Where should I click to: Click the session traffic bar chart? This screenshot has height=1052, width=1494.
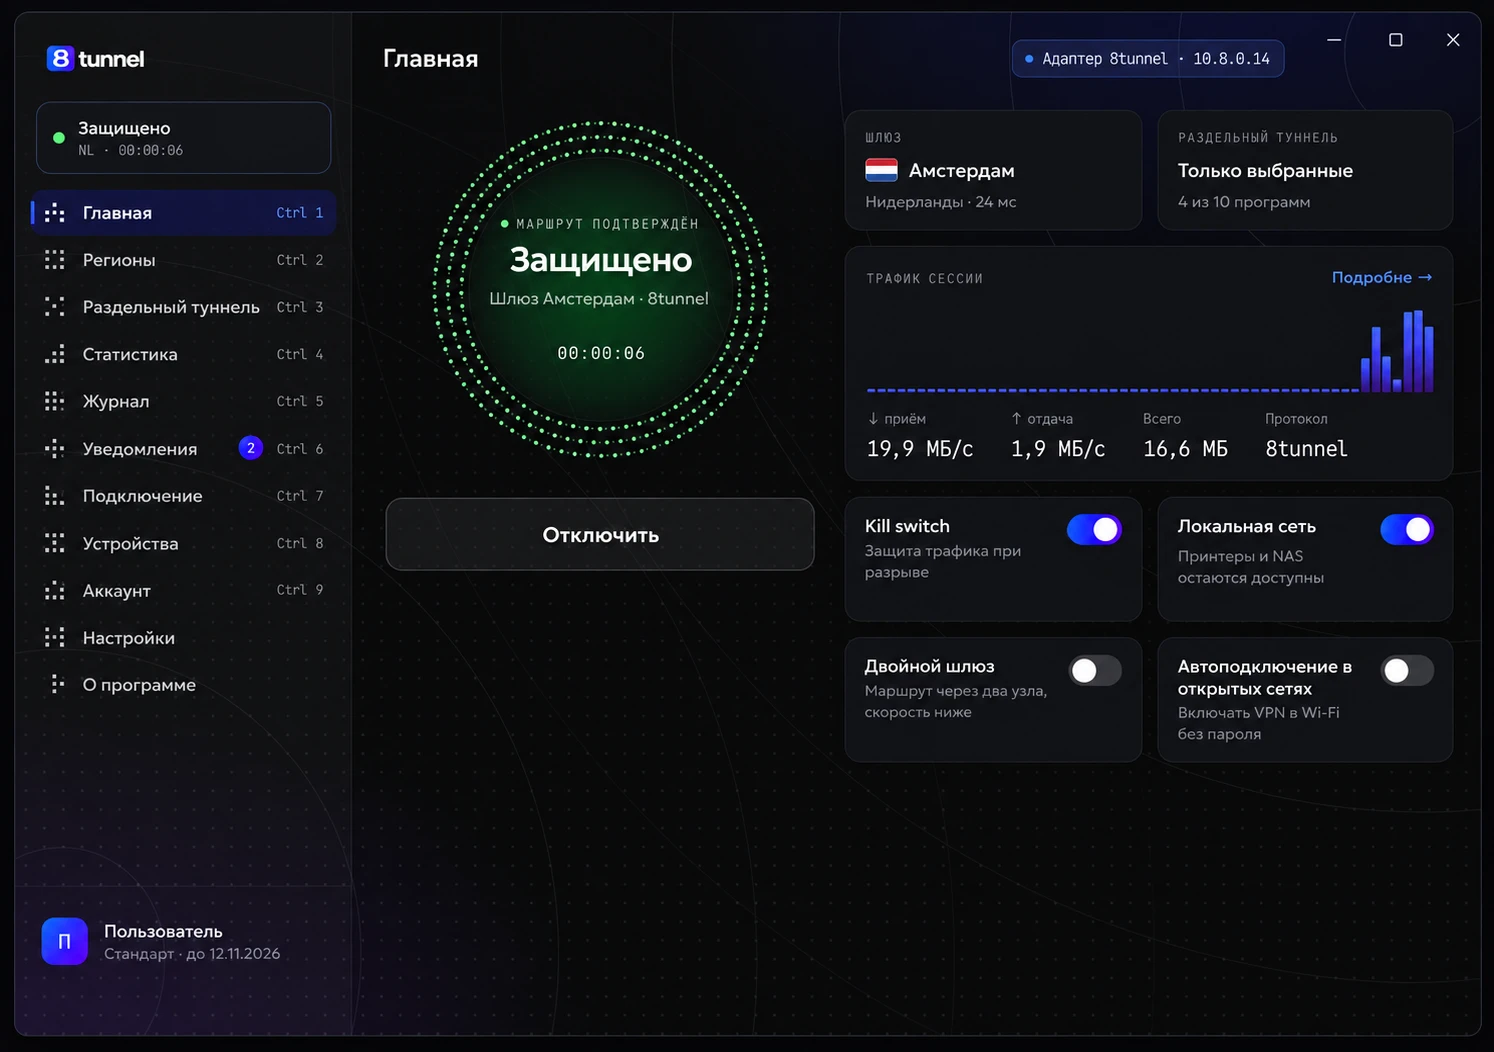point(1150,350)
